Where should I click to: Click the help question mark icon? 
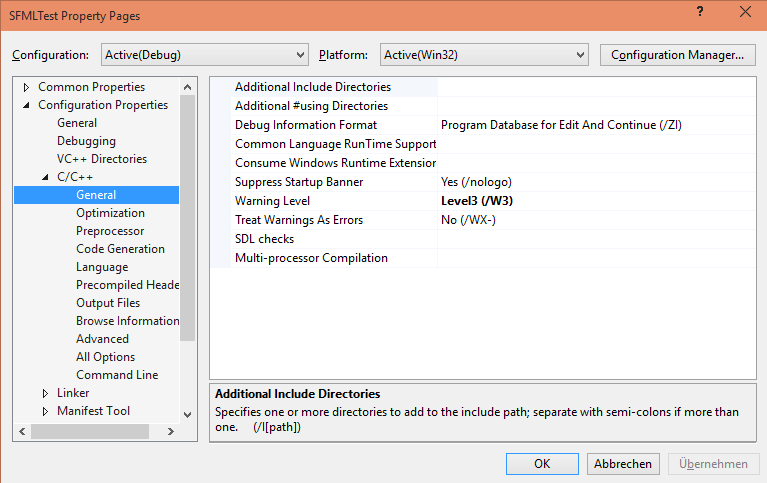695,12
